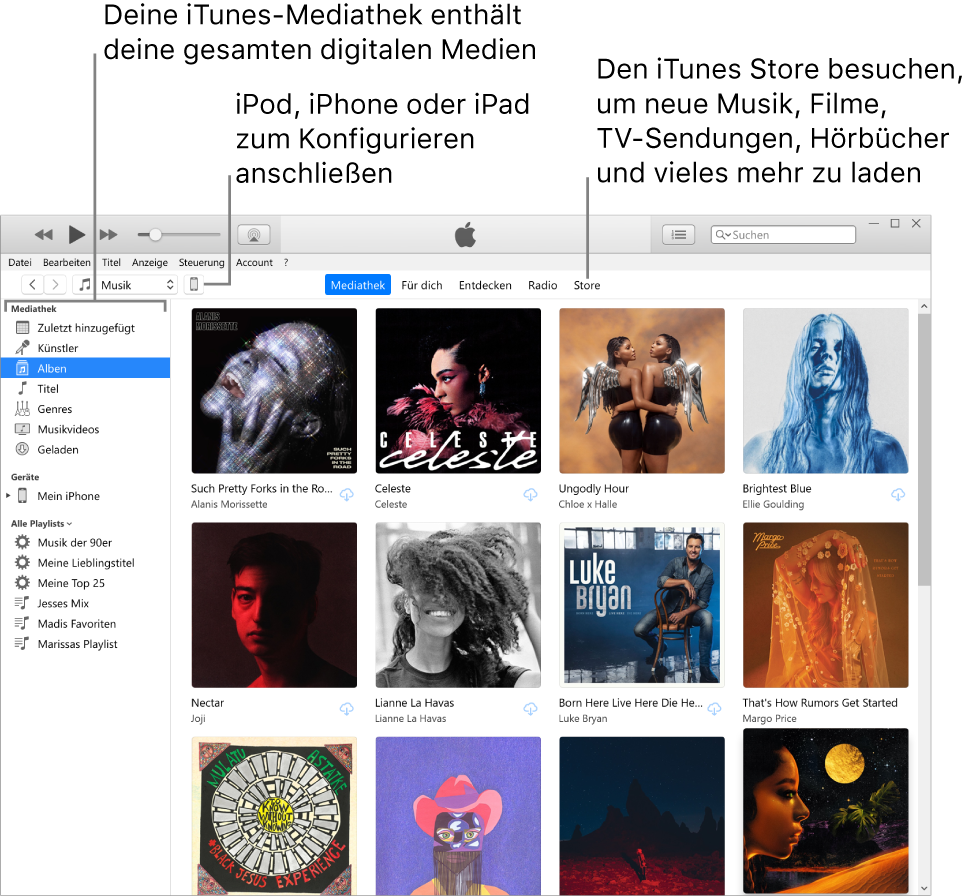Download Nectar album via cloud icon
974x896 pixels.
pyautogui.click(x=347, y=709)
